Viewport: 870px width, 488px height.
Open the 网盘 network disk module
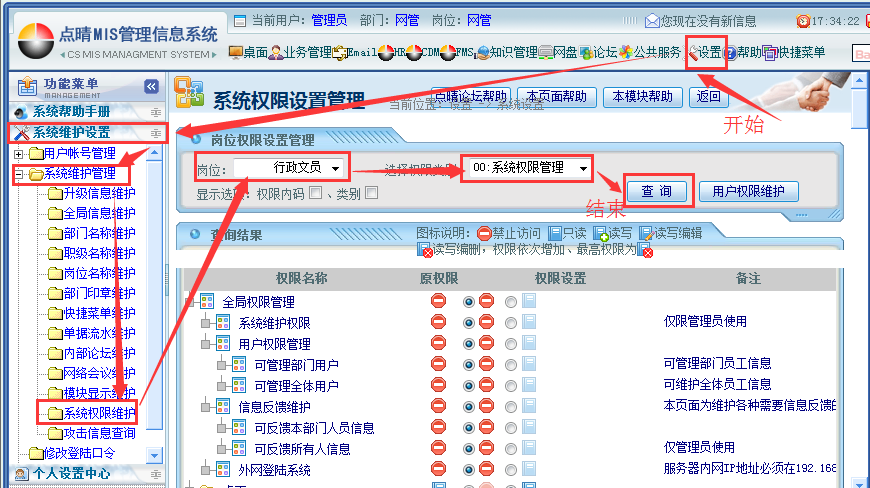click(x=558, y=52)
